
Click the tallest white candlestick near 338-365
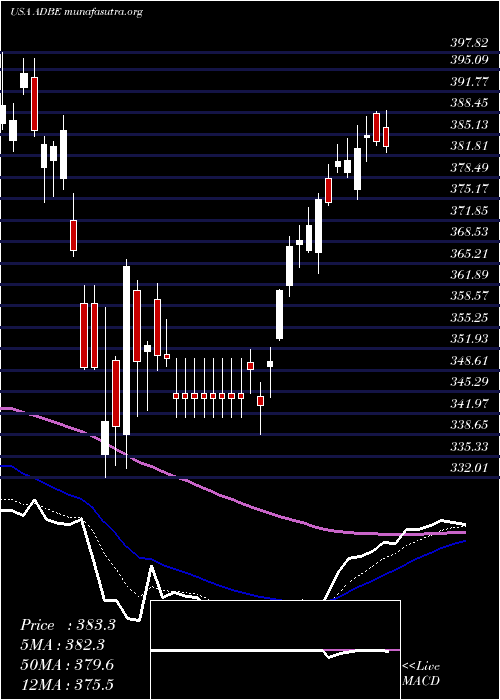click(127, 350)
